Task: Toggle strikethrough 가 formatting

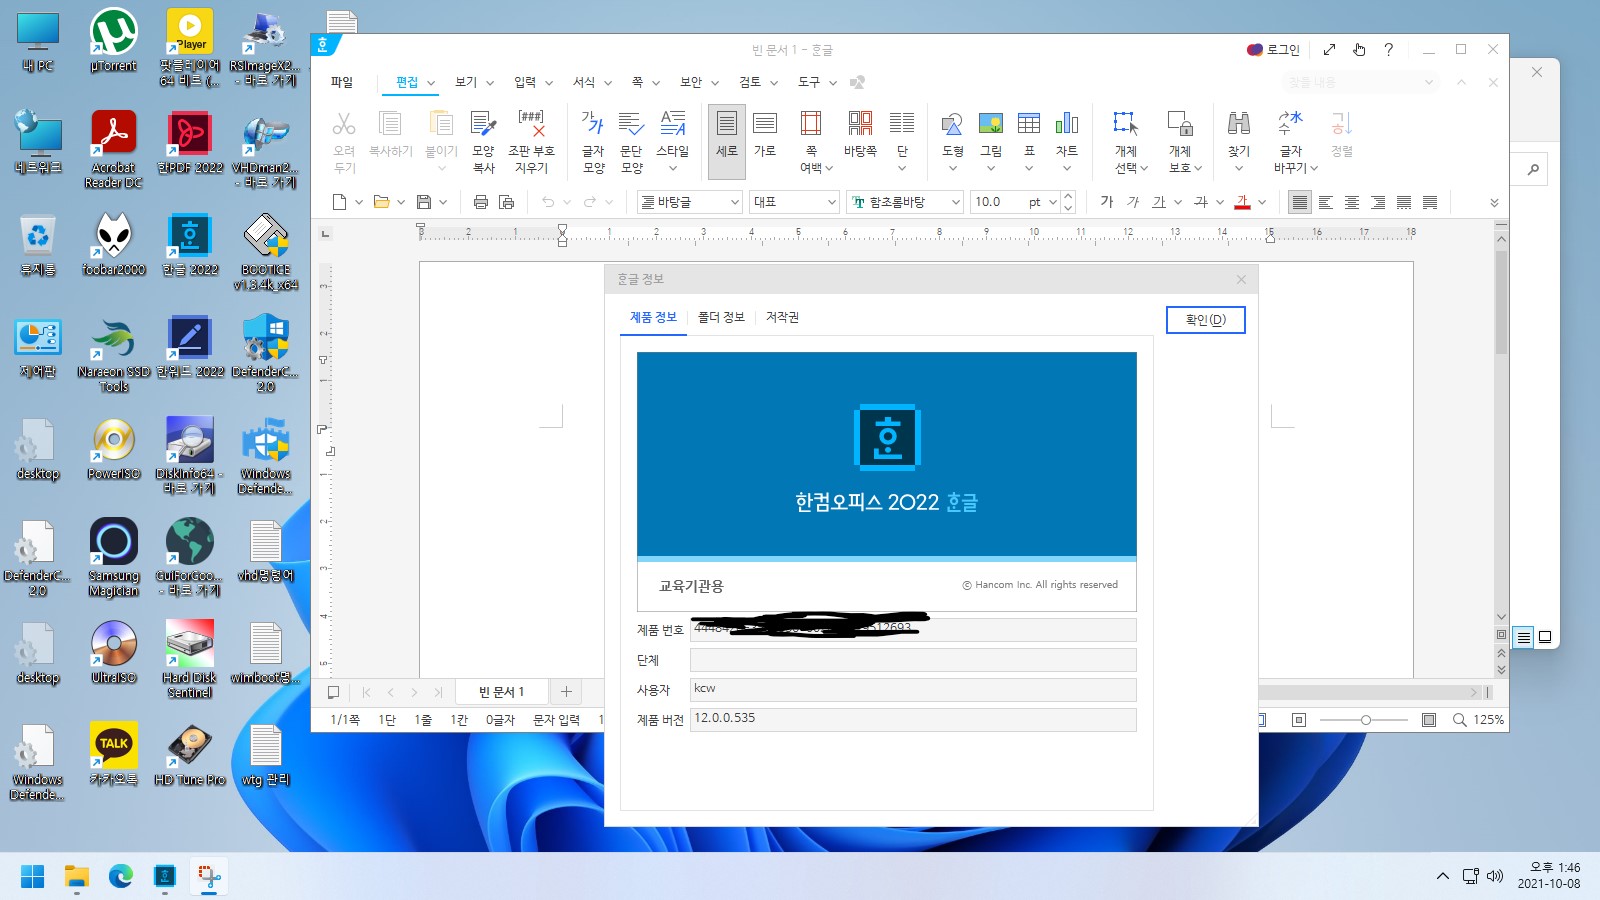Action: pyautogui.click(x=1201, y=202)
